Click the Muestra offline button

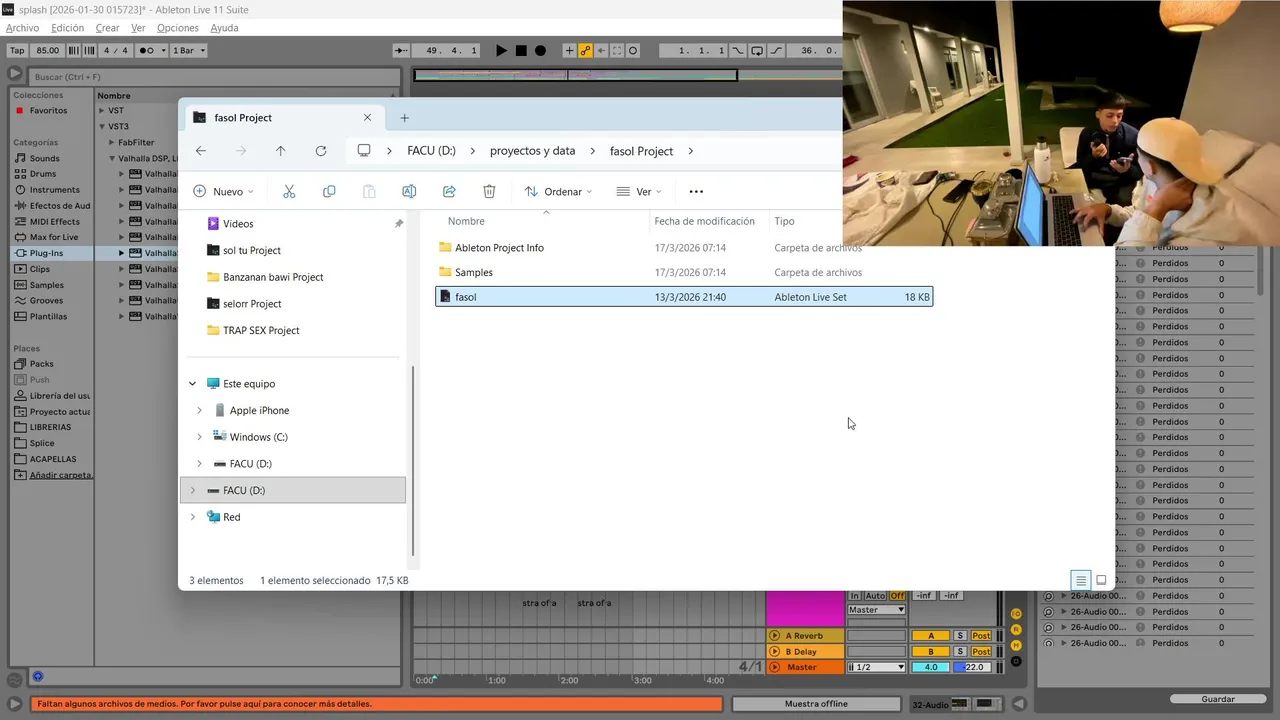pyautogui.click(x=816, y=704)
